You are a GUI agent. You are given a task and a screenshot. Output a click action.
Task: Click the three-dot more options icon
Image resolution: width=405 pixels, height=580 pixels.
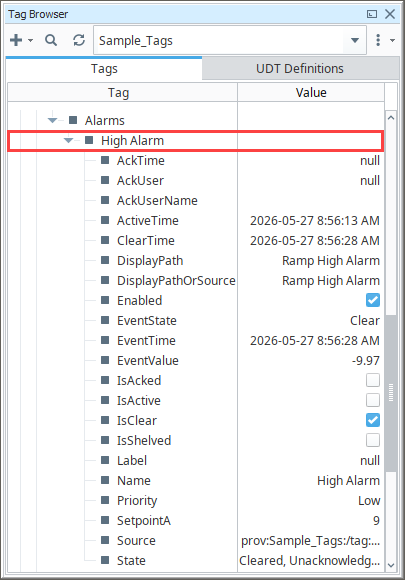pos(378,40)
